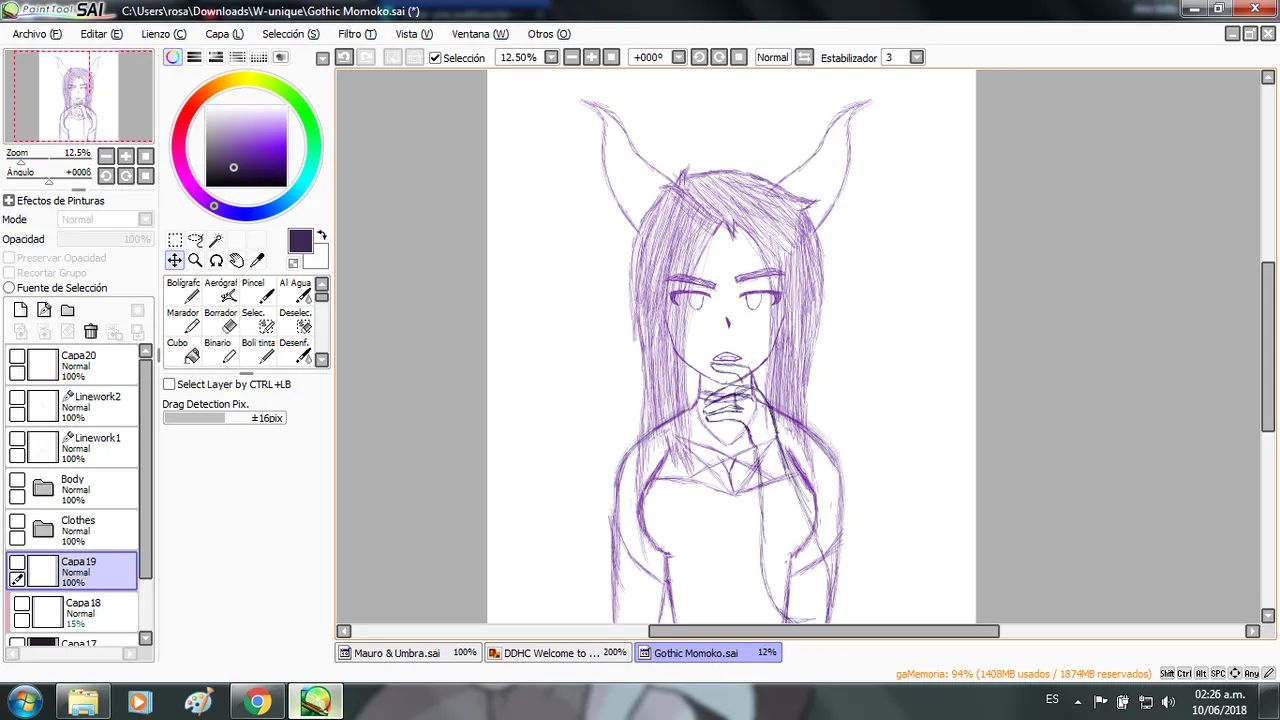
Task: Open the Estabilizador value dropdown
Action: pos(917,58)
